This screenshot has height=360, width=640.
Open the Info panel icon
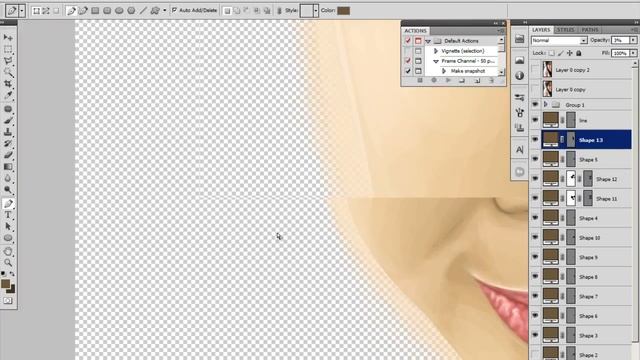pyautogui.click(x=519, y=76)
